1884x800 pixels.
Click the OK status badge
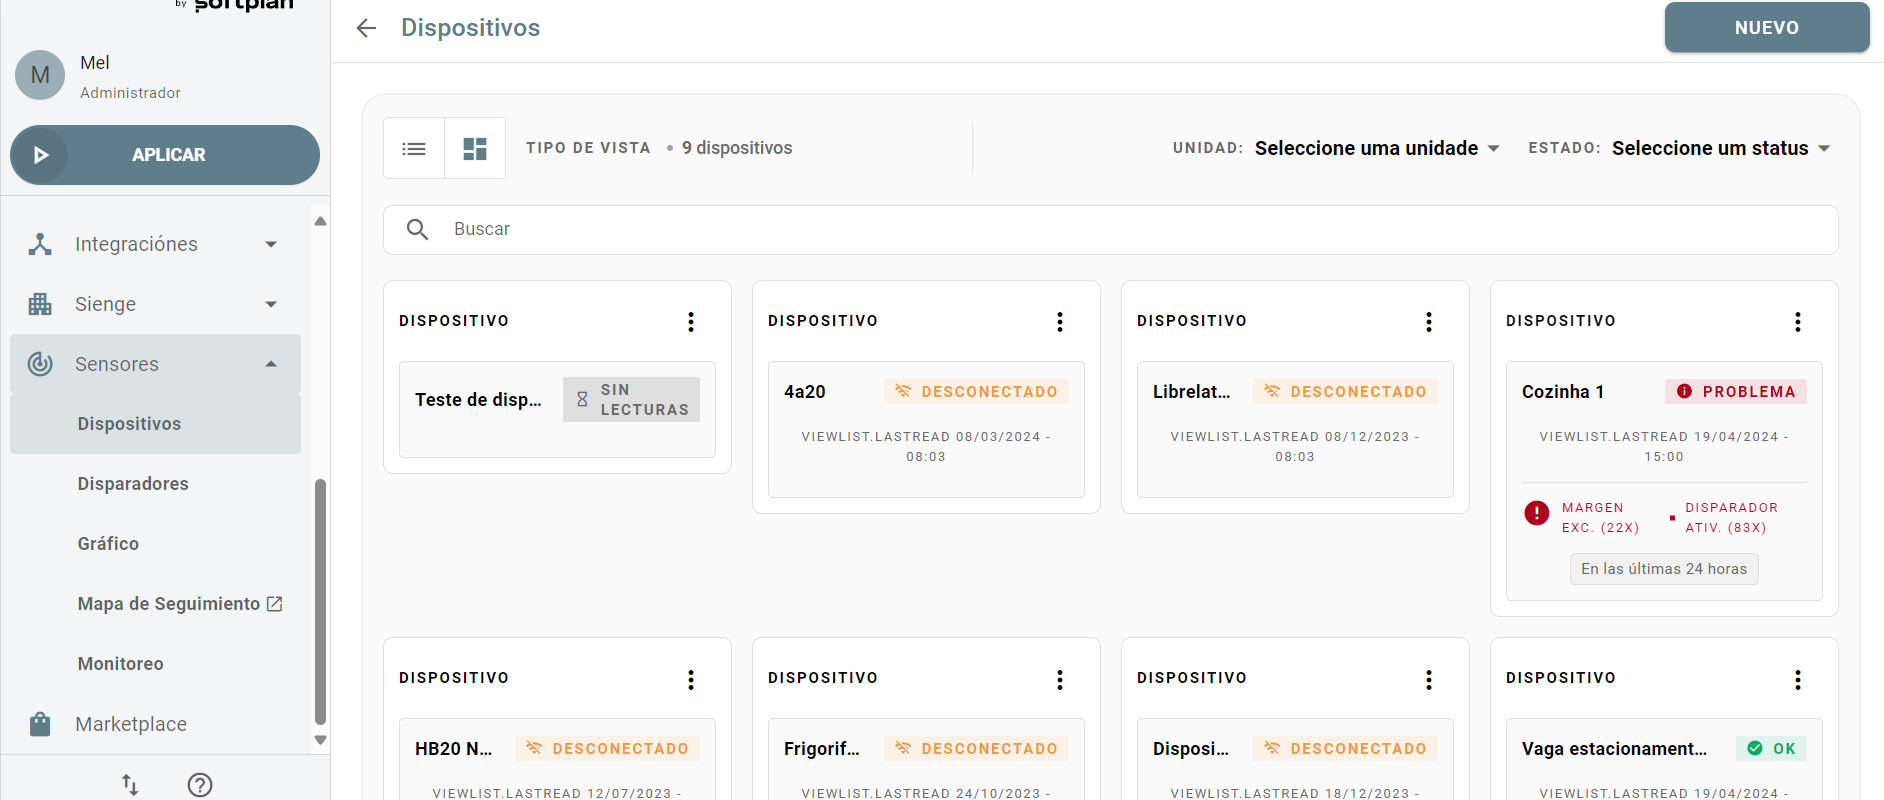pos(1771,749)
